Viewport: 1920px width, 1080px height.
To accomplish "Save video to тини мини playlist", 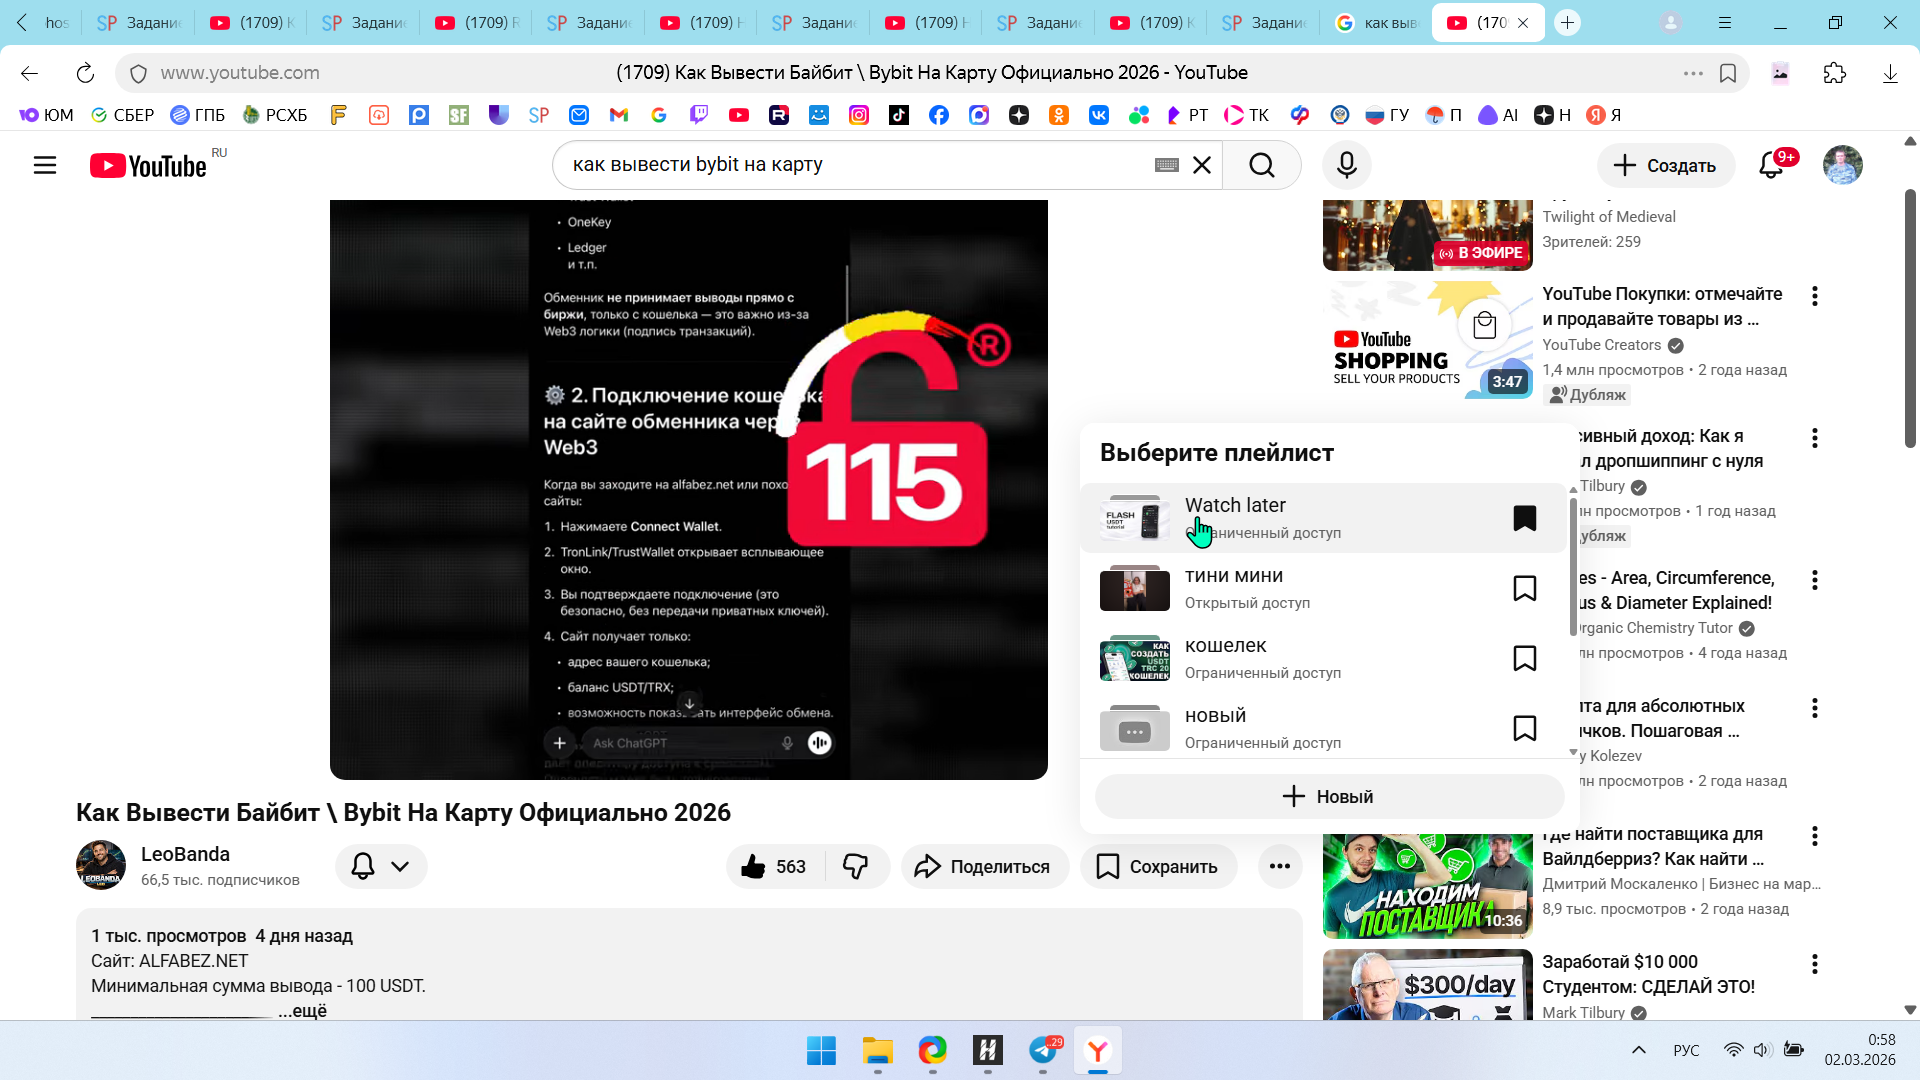I will tap(1524, 588).
